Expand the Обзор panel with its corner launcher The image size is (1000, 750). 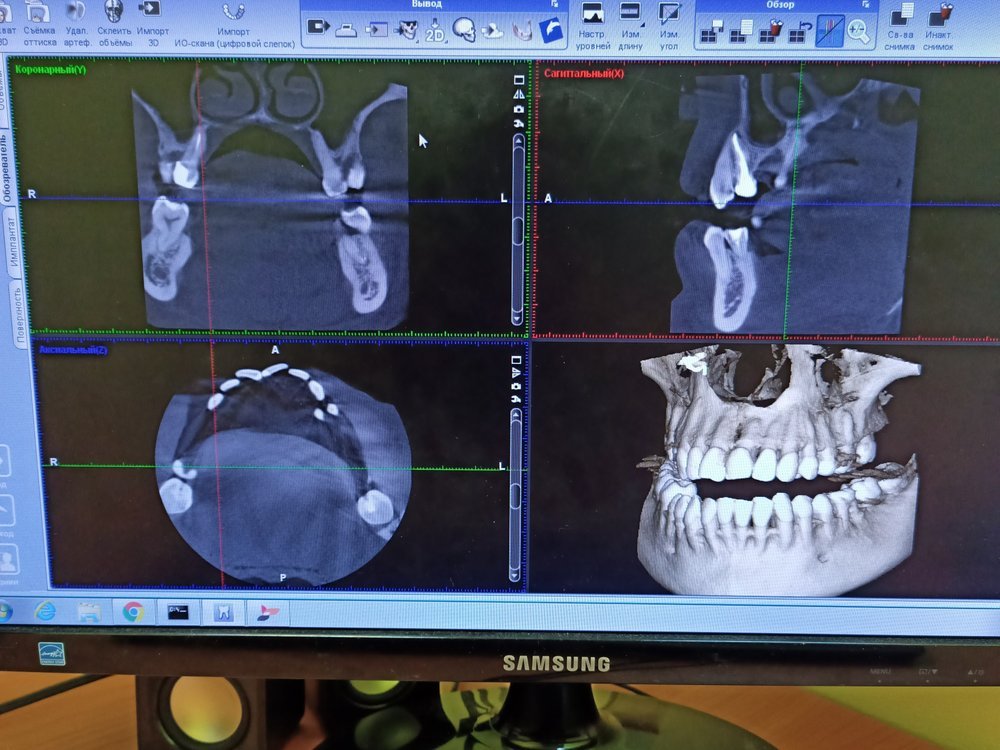(866, 4)
